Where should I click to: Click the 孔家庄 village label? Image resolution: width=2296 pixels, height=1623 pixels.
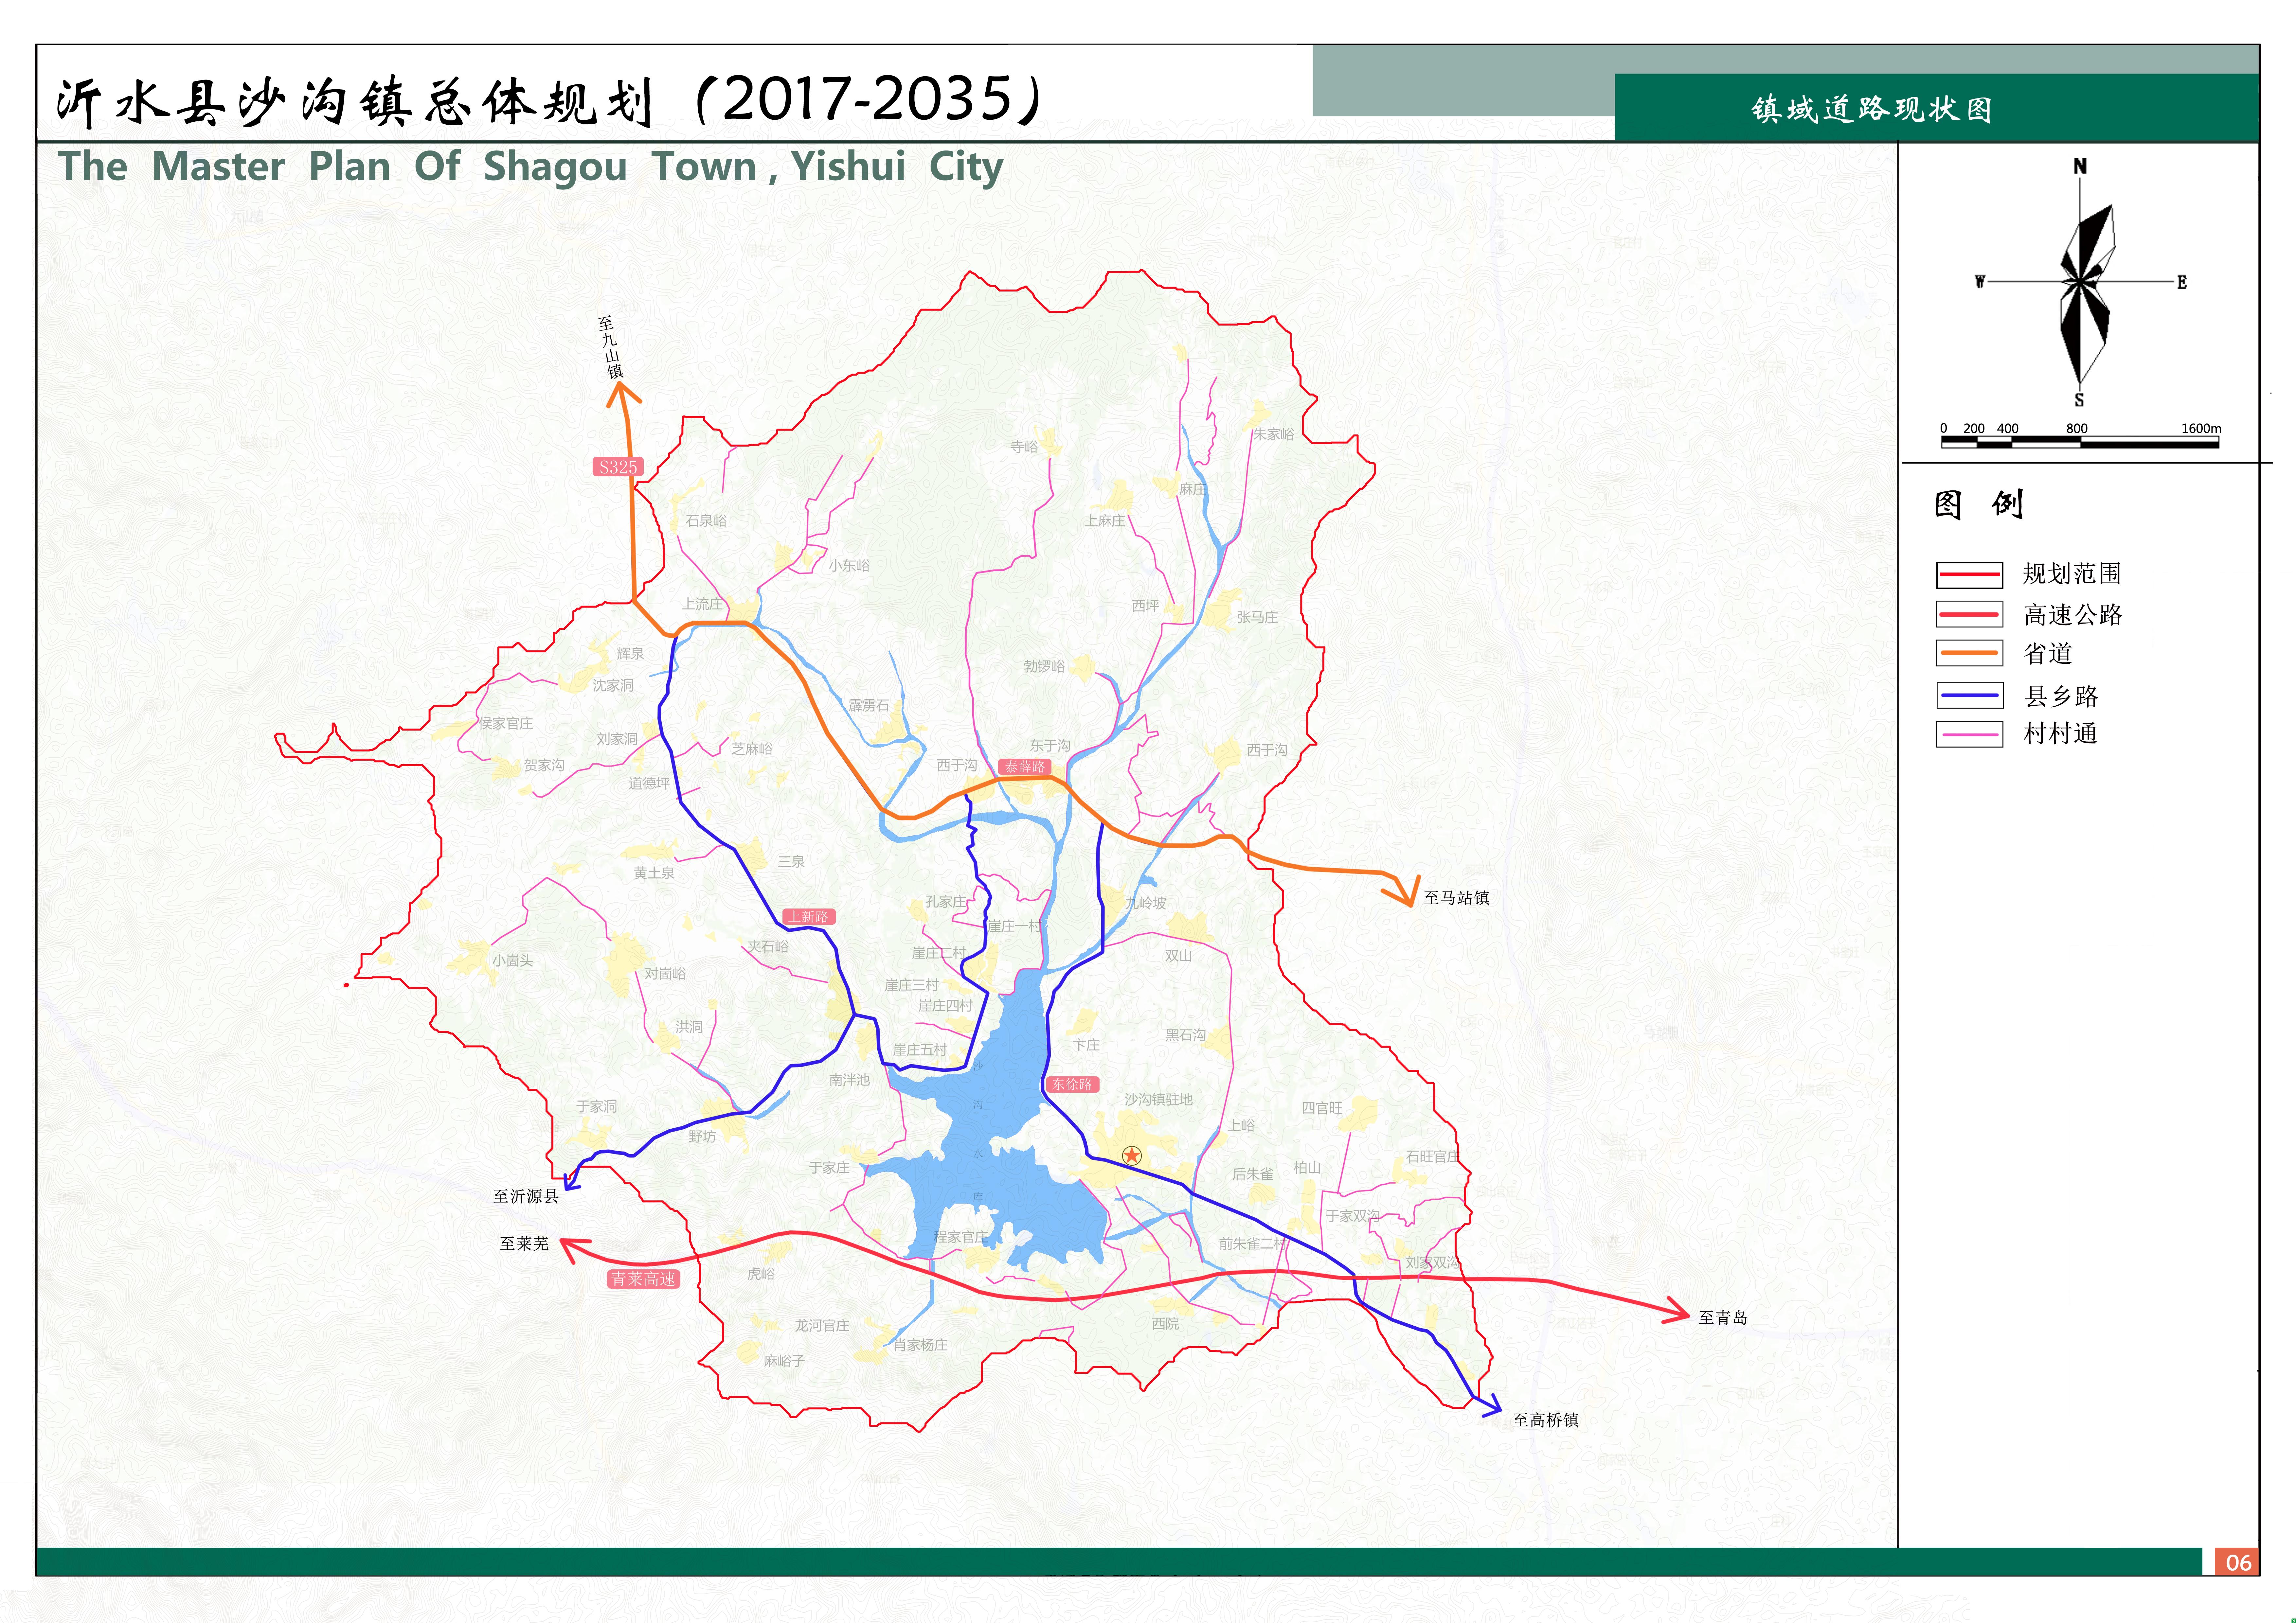click(x=945, y=901)
